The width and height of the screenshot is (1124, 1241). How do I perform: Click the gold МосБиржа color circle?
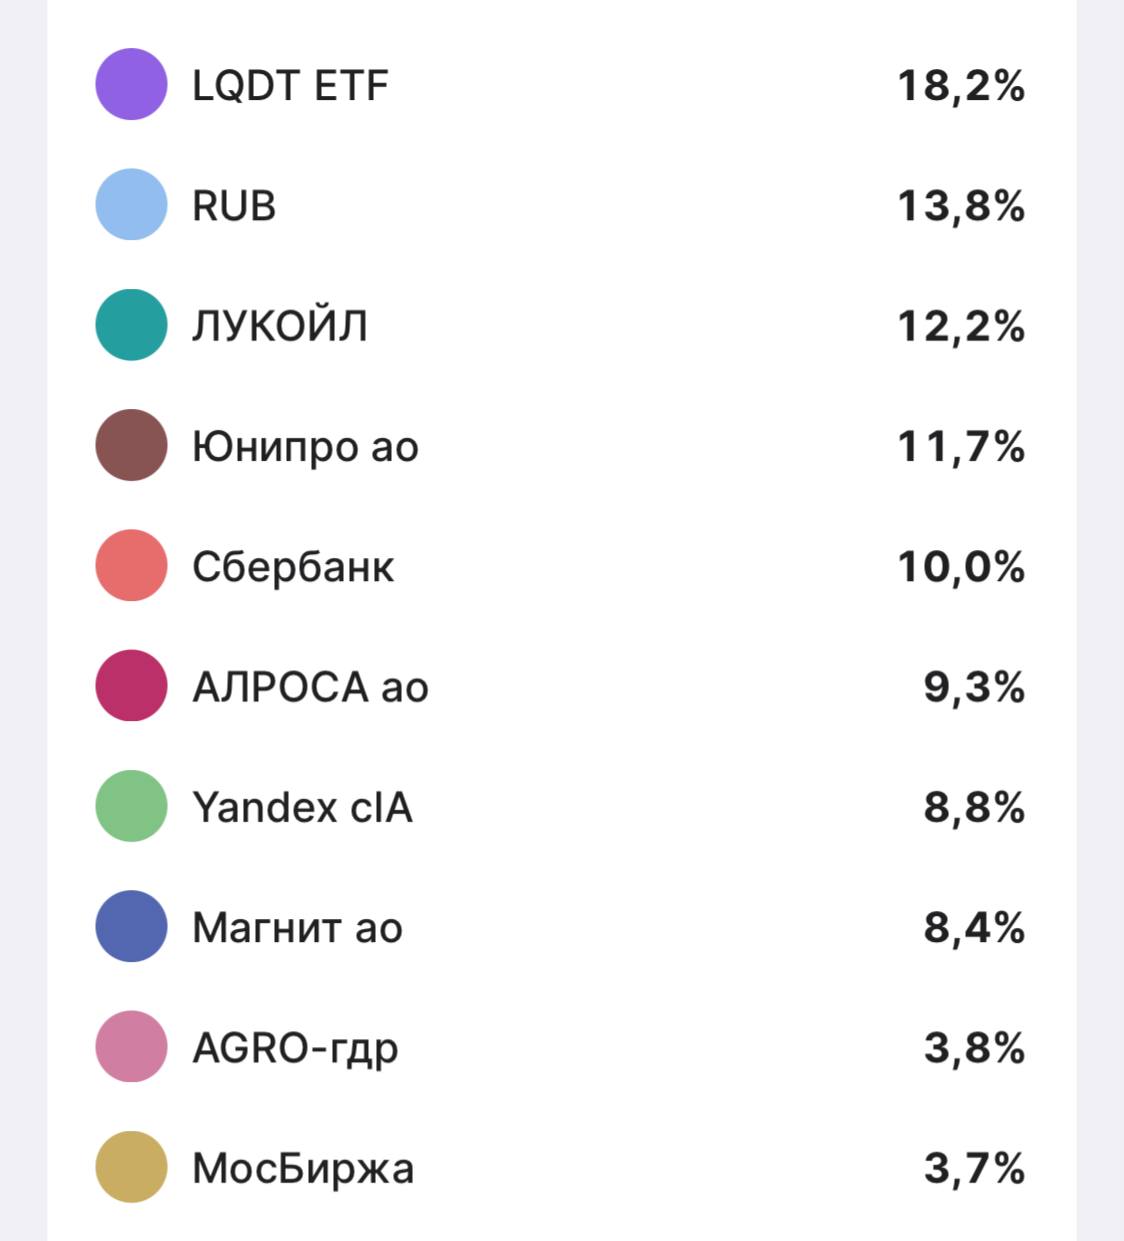[131, 1167]
